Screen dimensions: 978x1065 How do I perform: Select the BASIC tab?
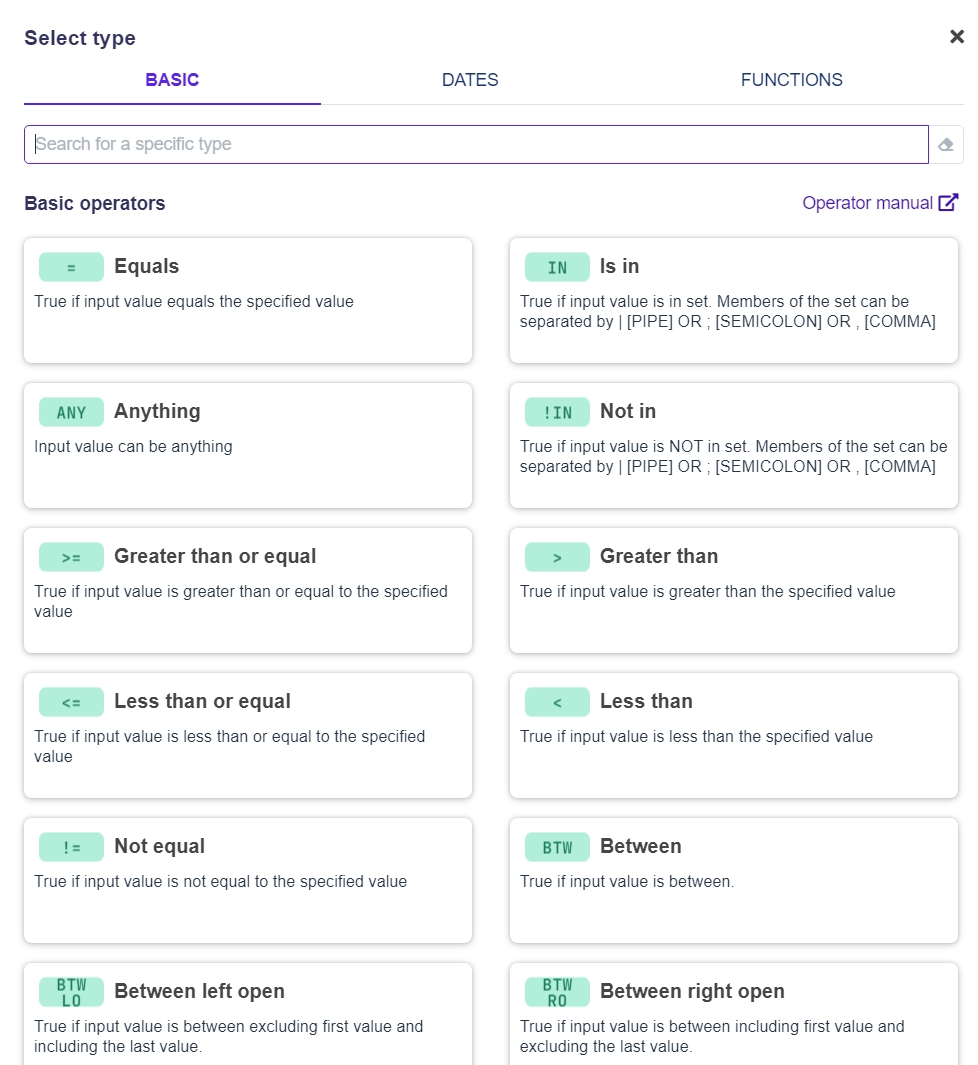[172, 80]
